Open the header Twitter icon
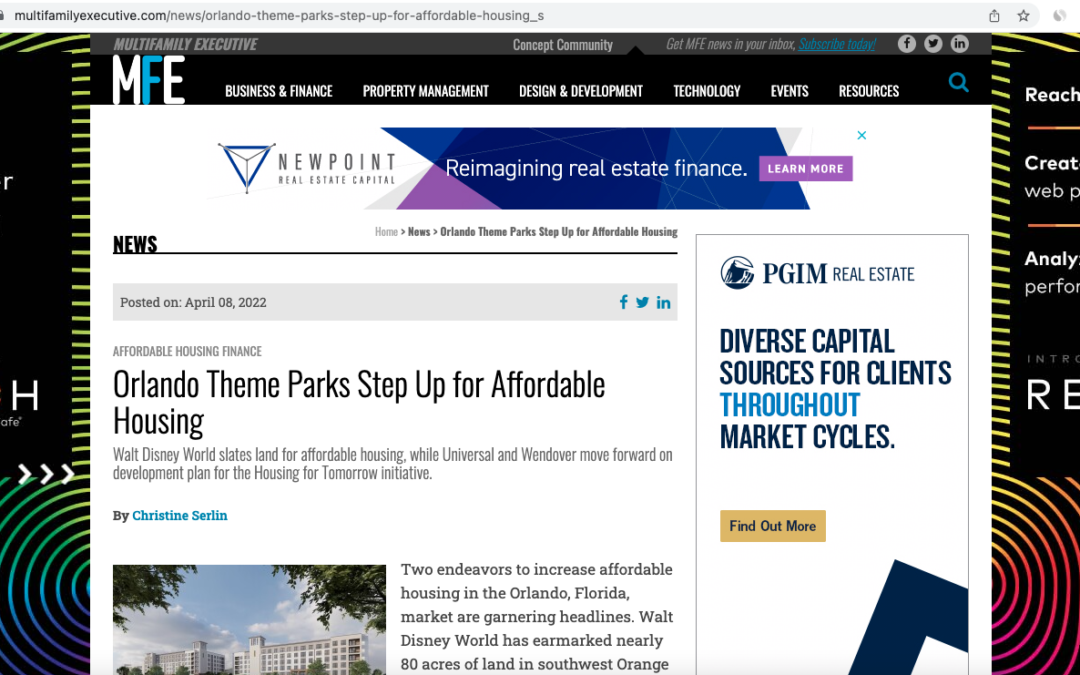The height and width of the screenshot is (675, 1080). [933, 43]
